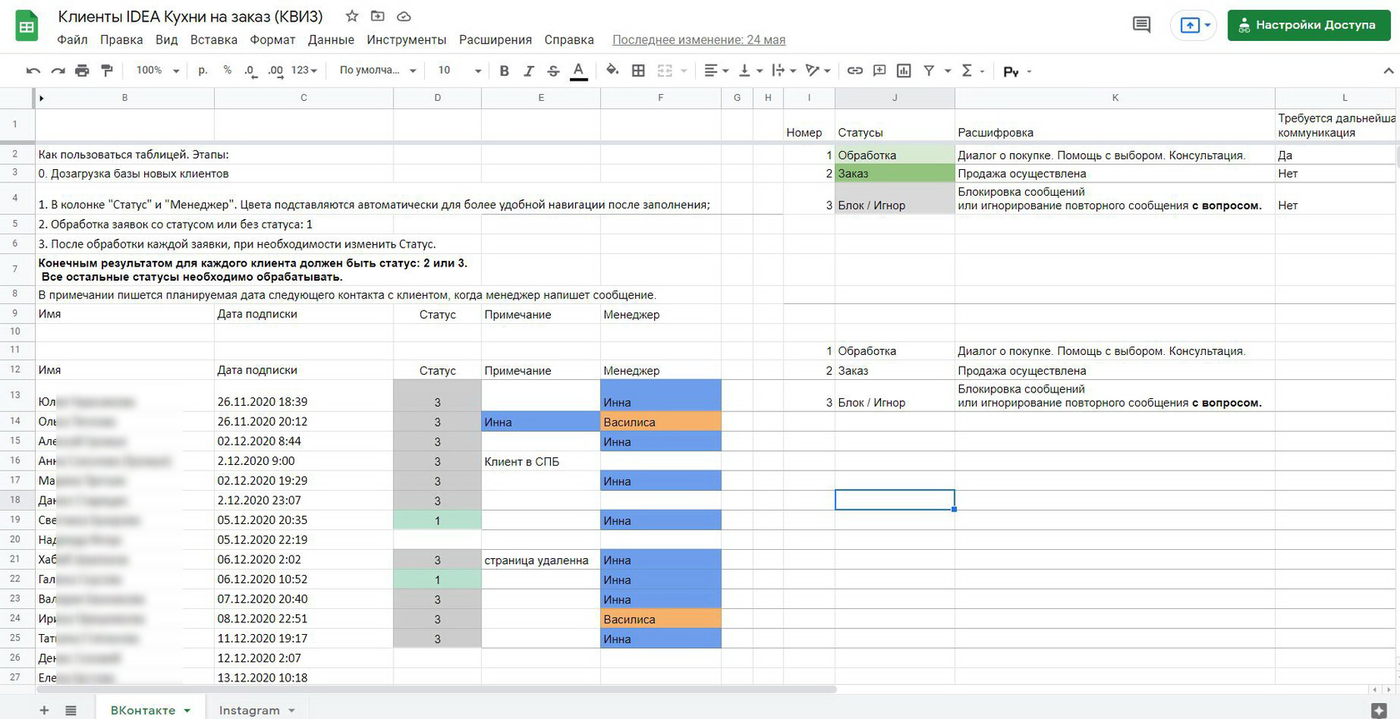Screen dimensions: 1400x719
Task: Open the Формат menu
Action: click(273, 40)
